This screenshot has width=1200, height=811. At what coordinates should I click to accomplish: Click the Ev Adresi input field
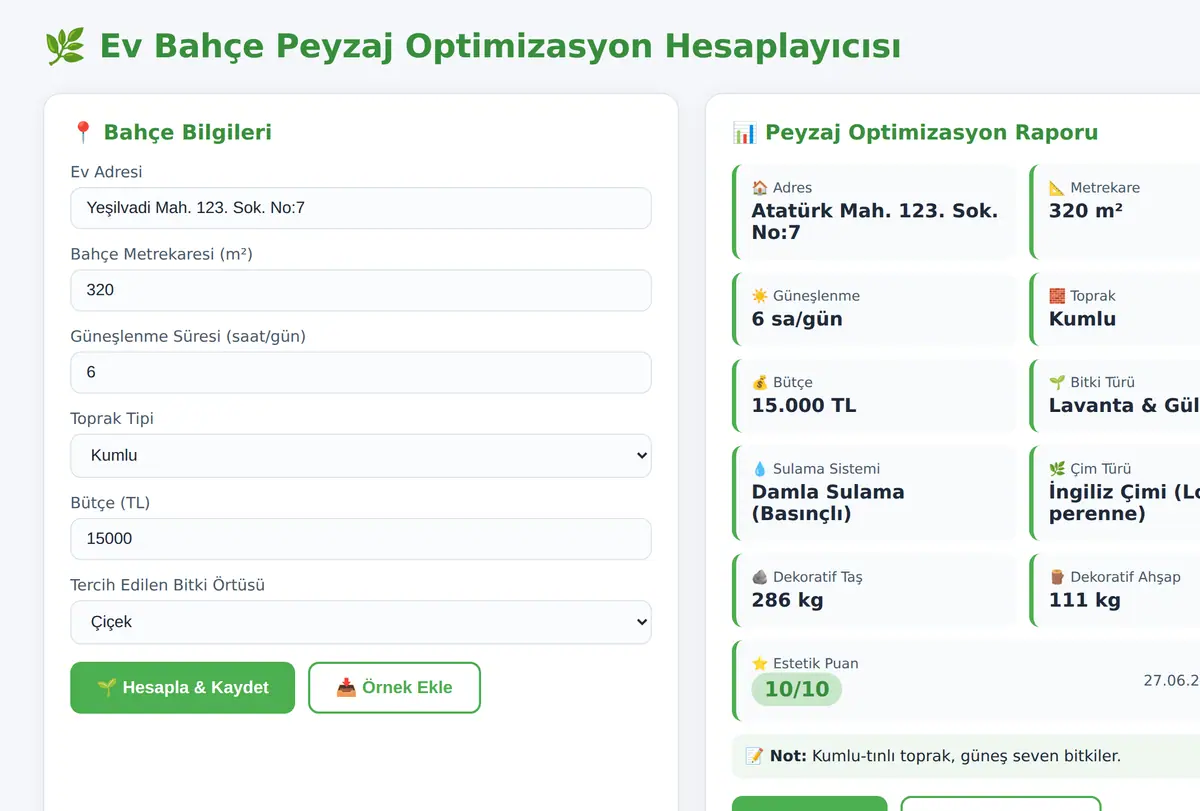(x=361, y=208)
